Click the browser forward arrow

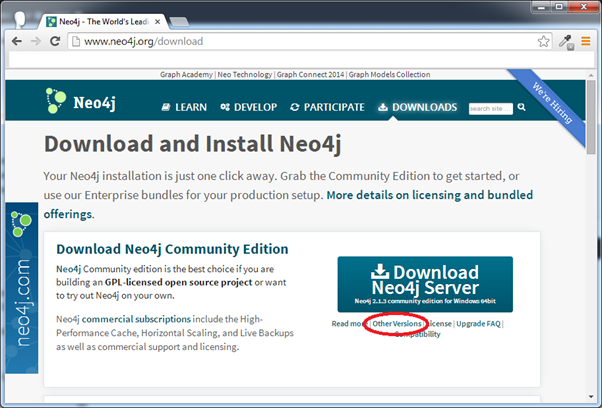pyautogui.click(x=36, y=41)
